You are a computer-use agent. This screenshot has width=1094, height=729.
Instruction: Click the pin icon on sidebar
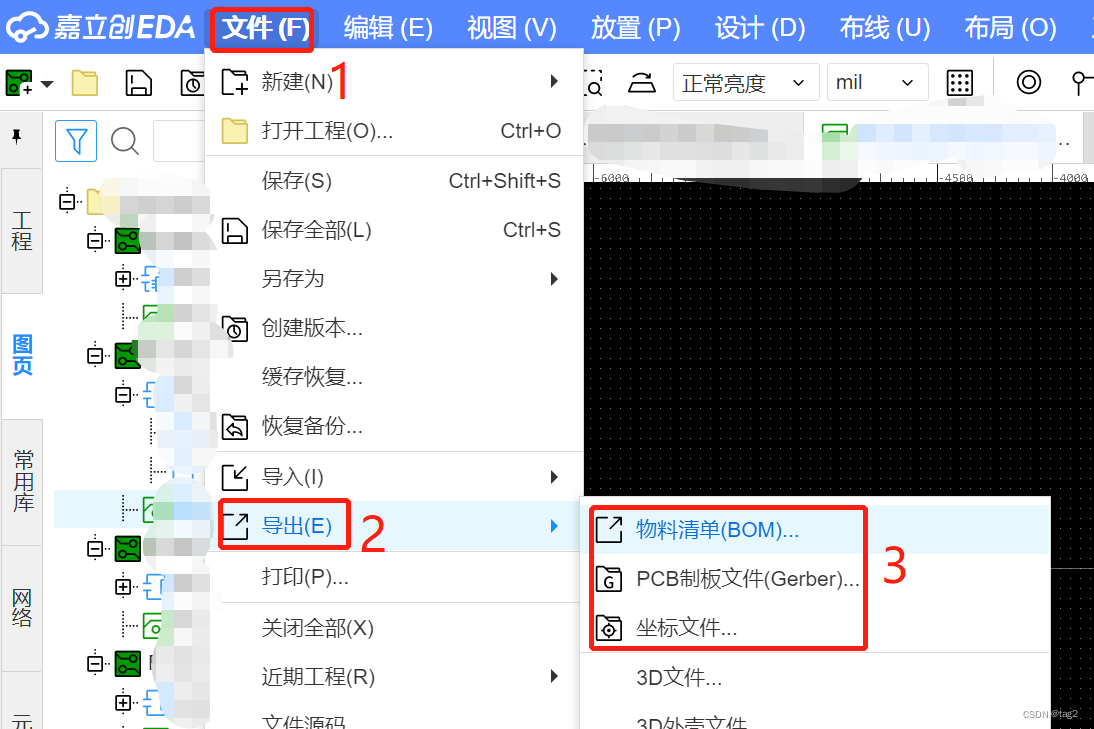17,136
